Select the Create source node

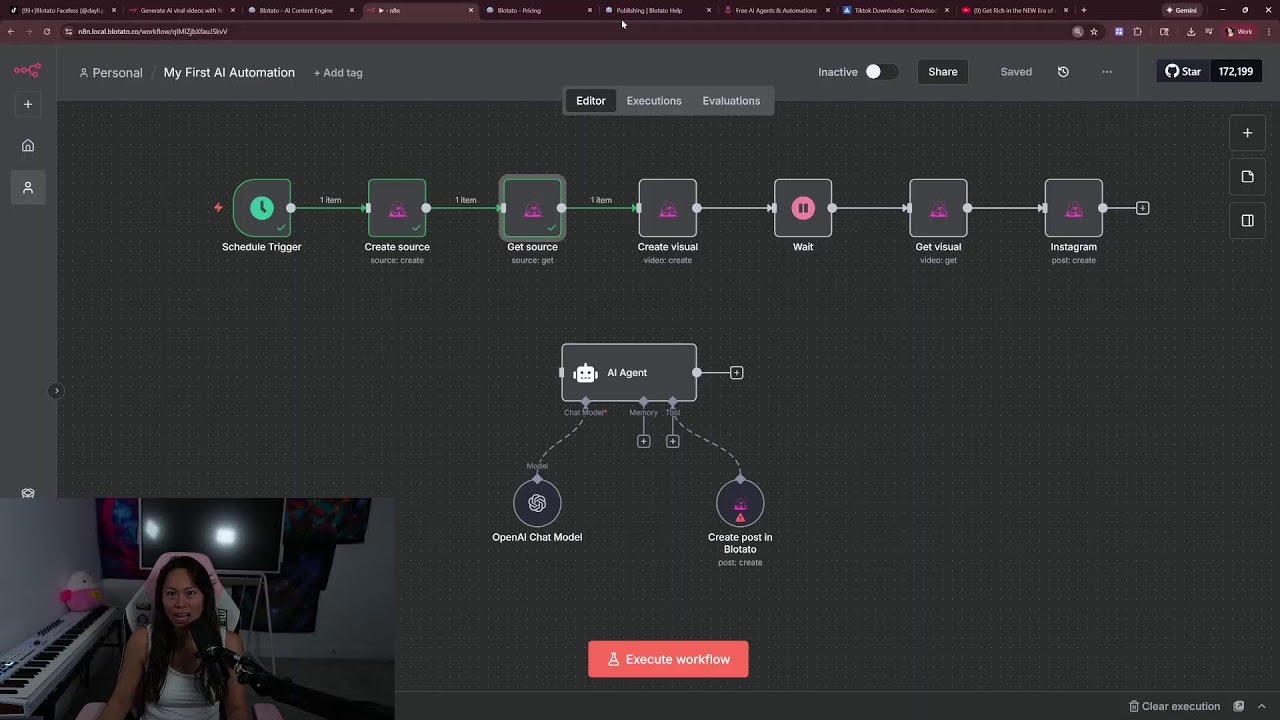tap(397, 208)
